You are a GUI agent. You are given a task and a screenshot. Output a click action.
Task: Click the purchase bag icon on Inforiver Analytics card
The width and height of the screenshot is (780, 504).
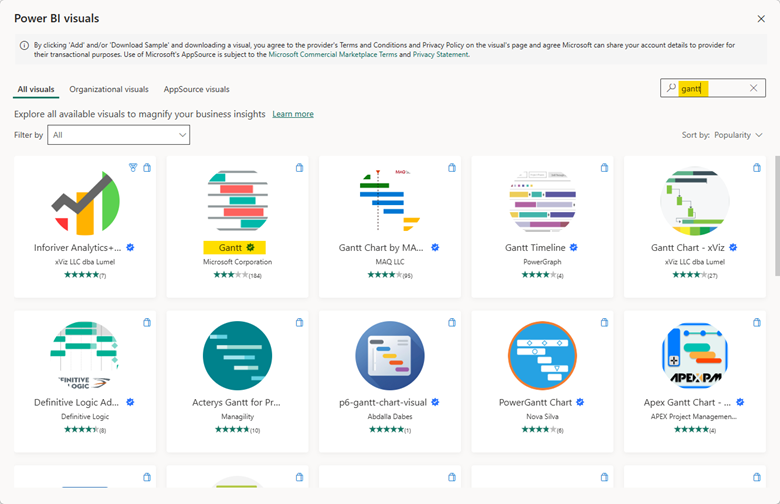(147, 168)
